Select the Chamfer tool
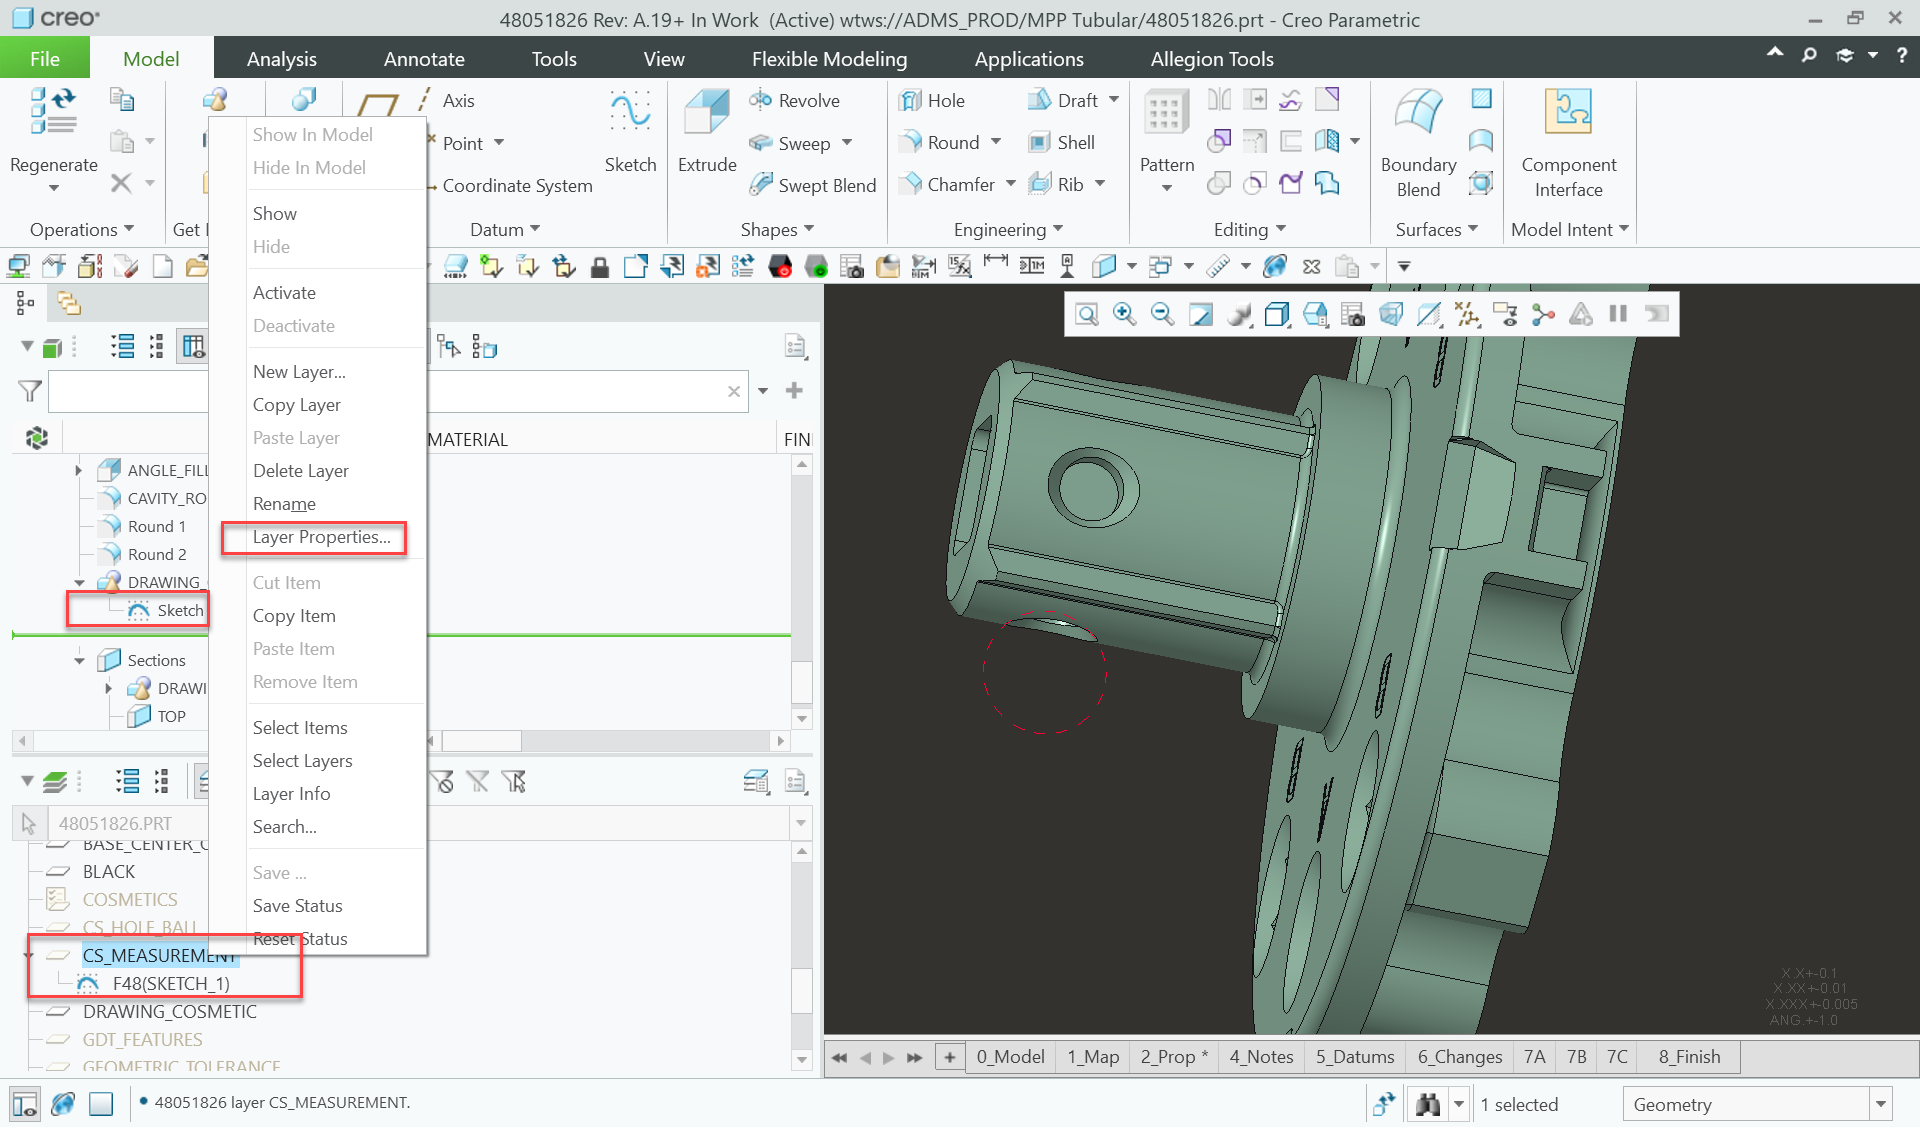 pyautogui.click(x=950, y=184)
